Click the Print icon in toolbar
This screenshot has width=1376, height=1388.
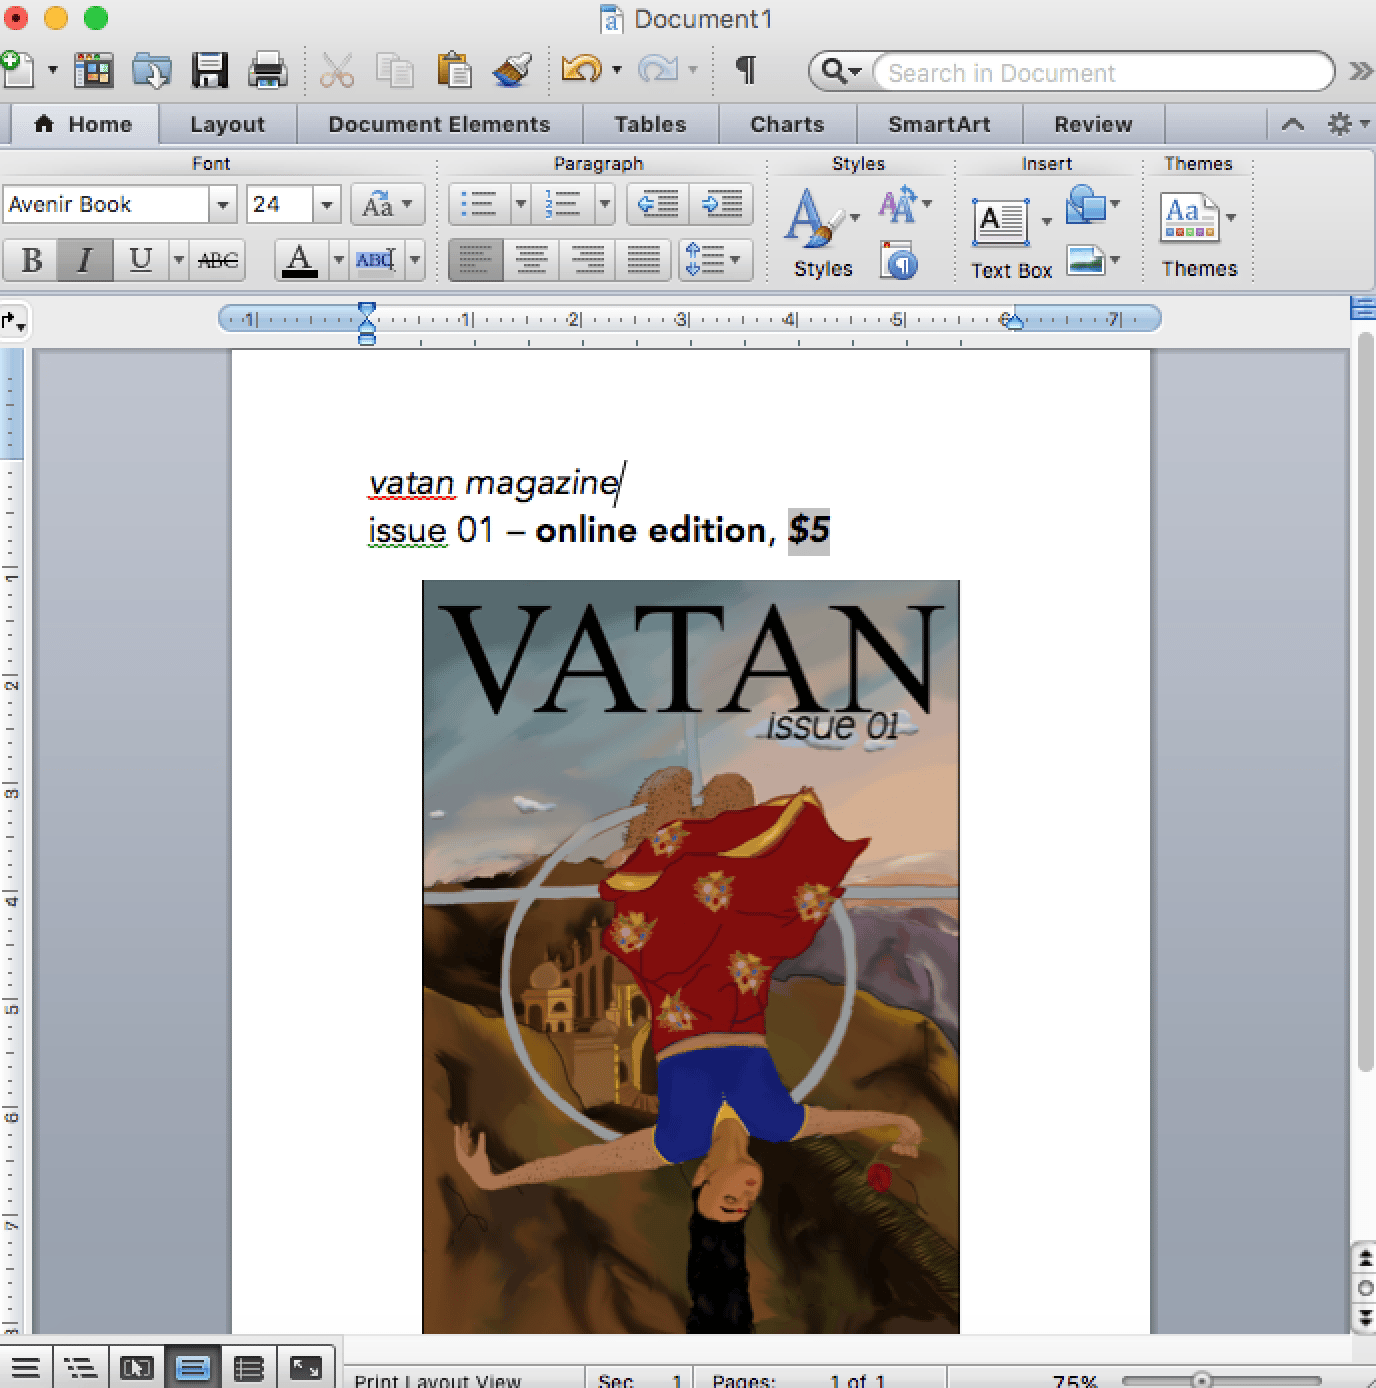coord(267,71)
